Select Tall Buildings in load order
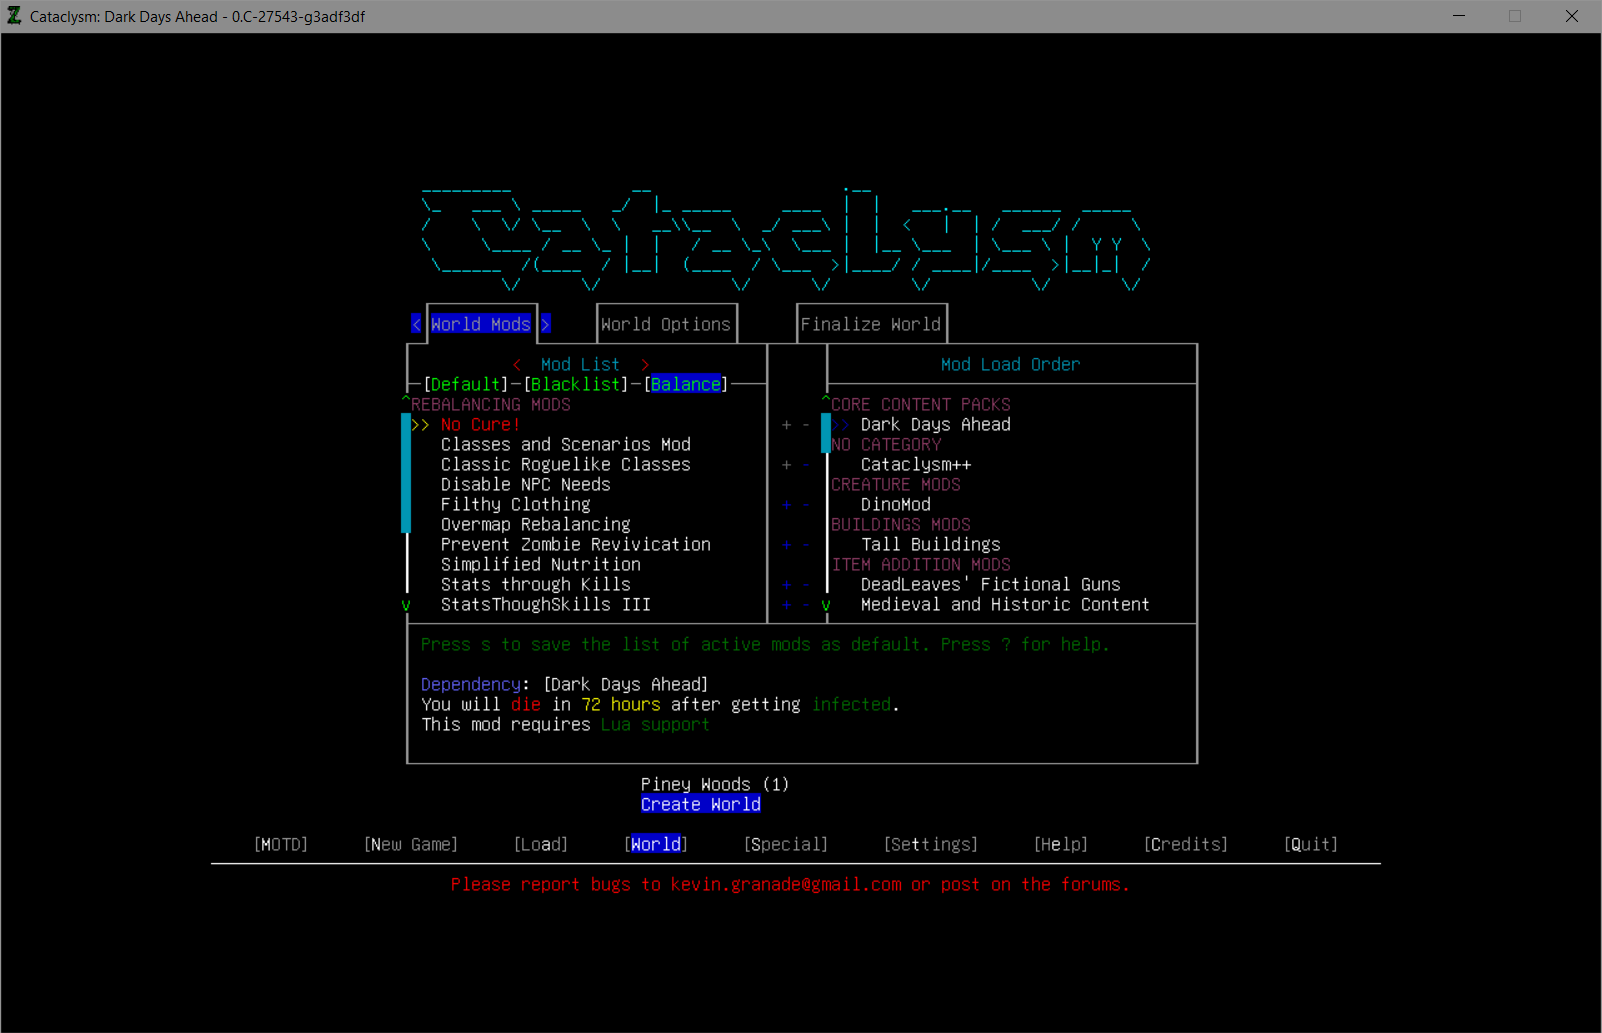1602x1033 pixels. 931,545
